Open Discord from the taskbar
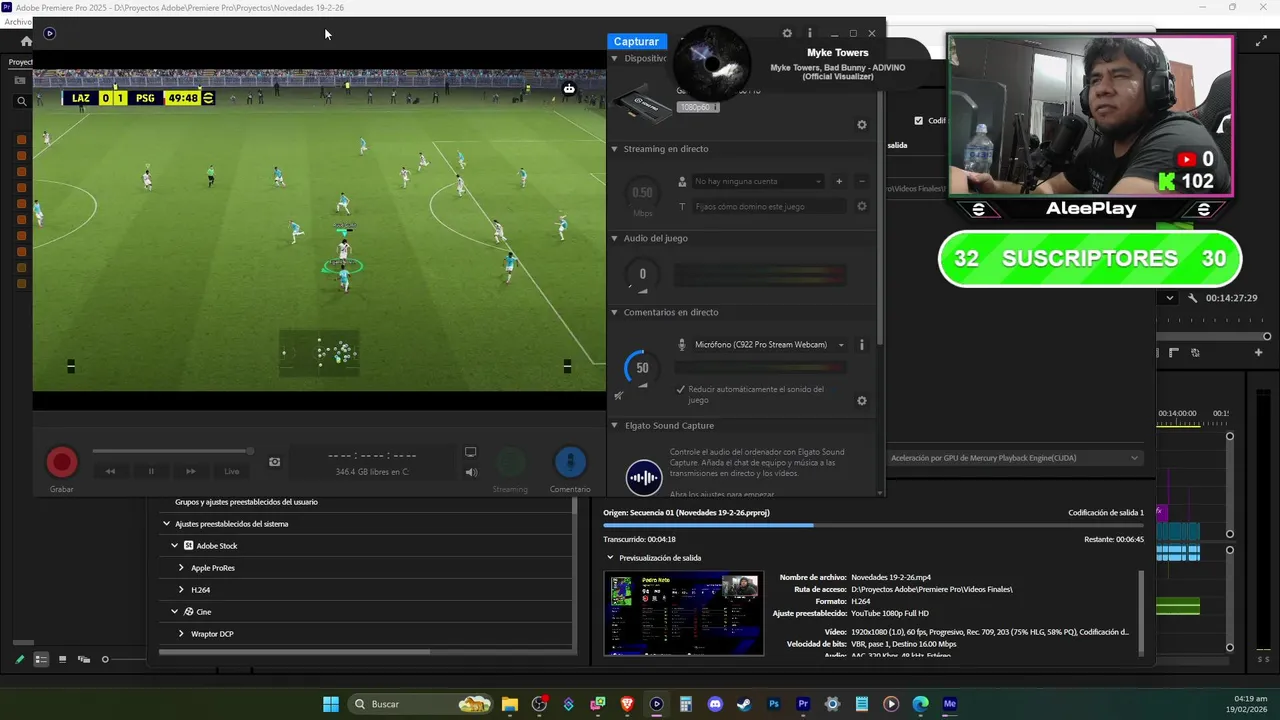The width and height of the screenshot is (1280, 720). pos(715,704)
